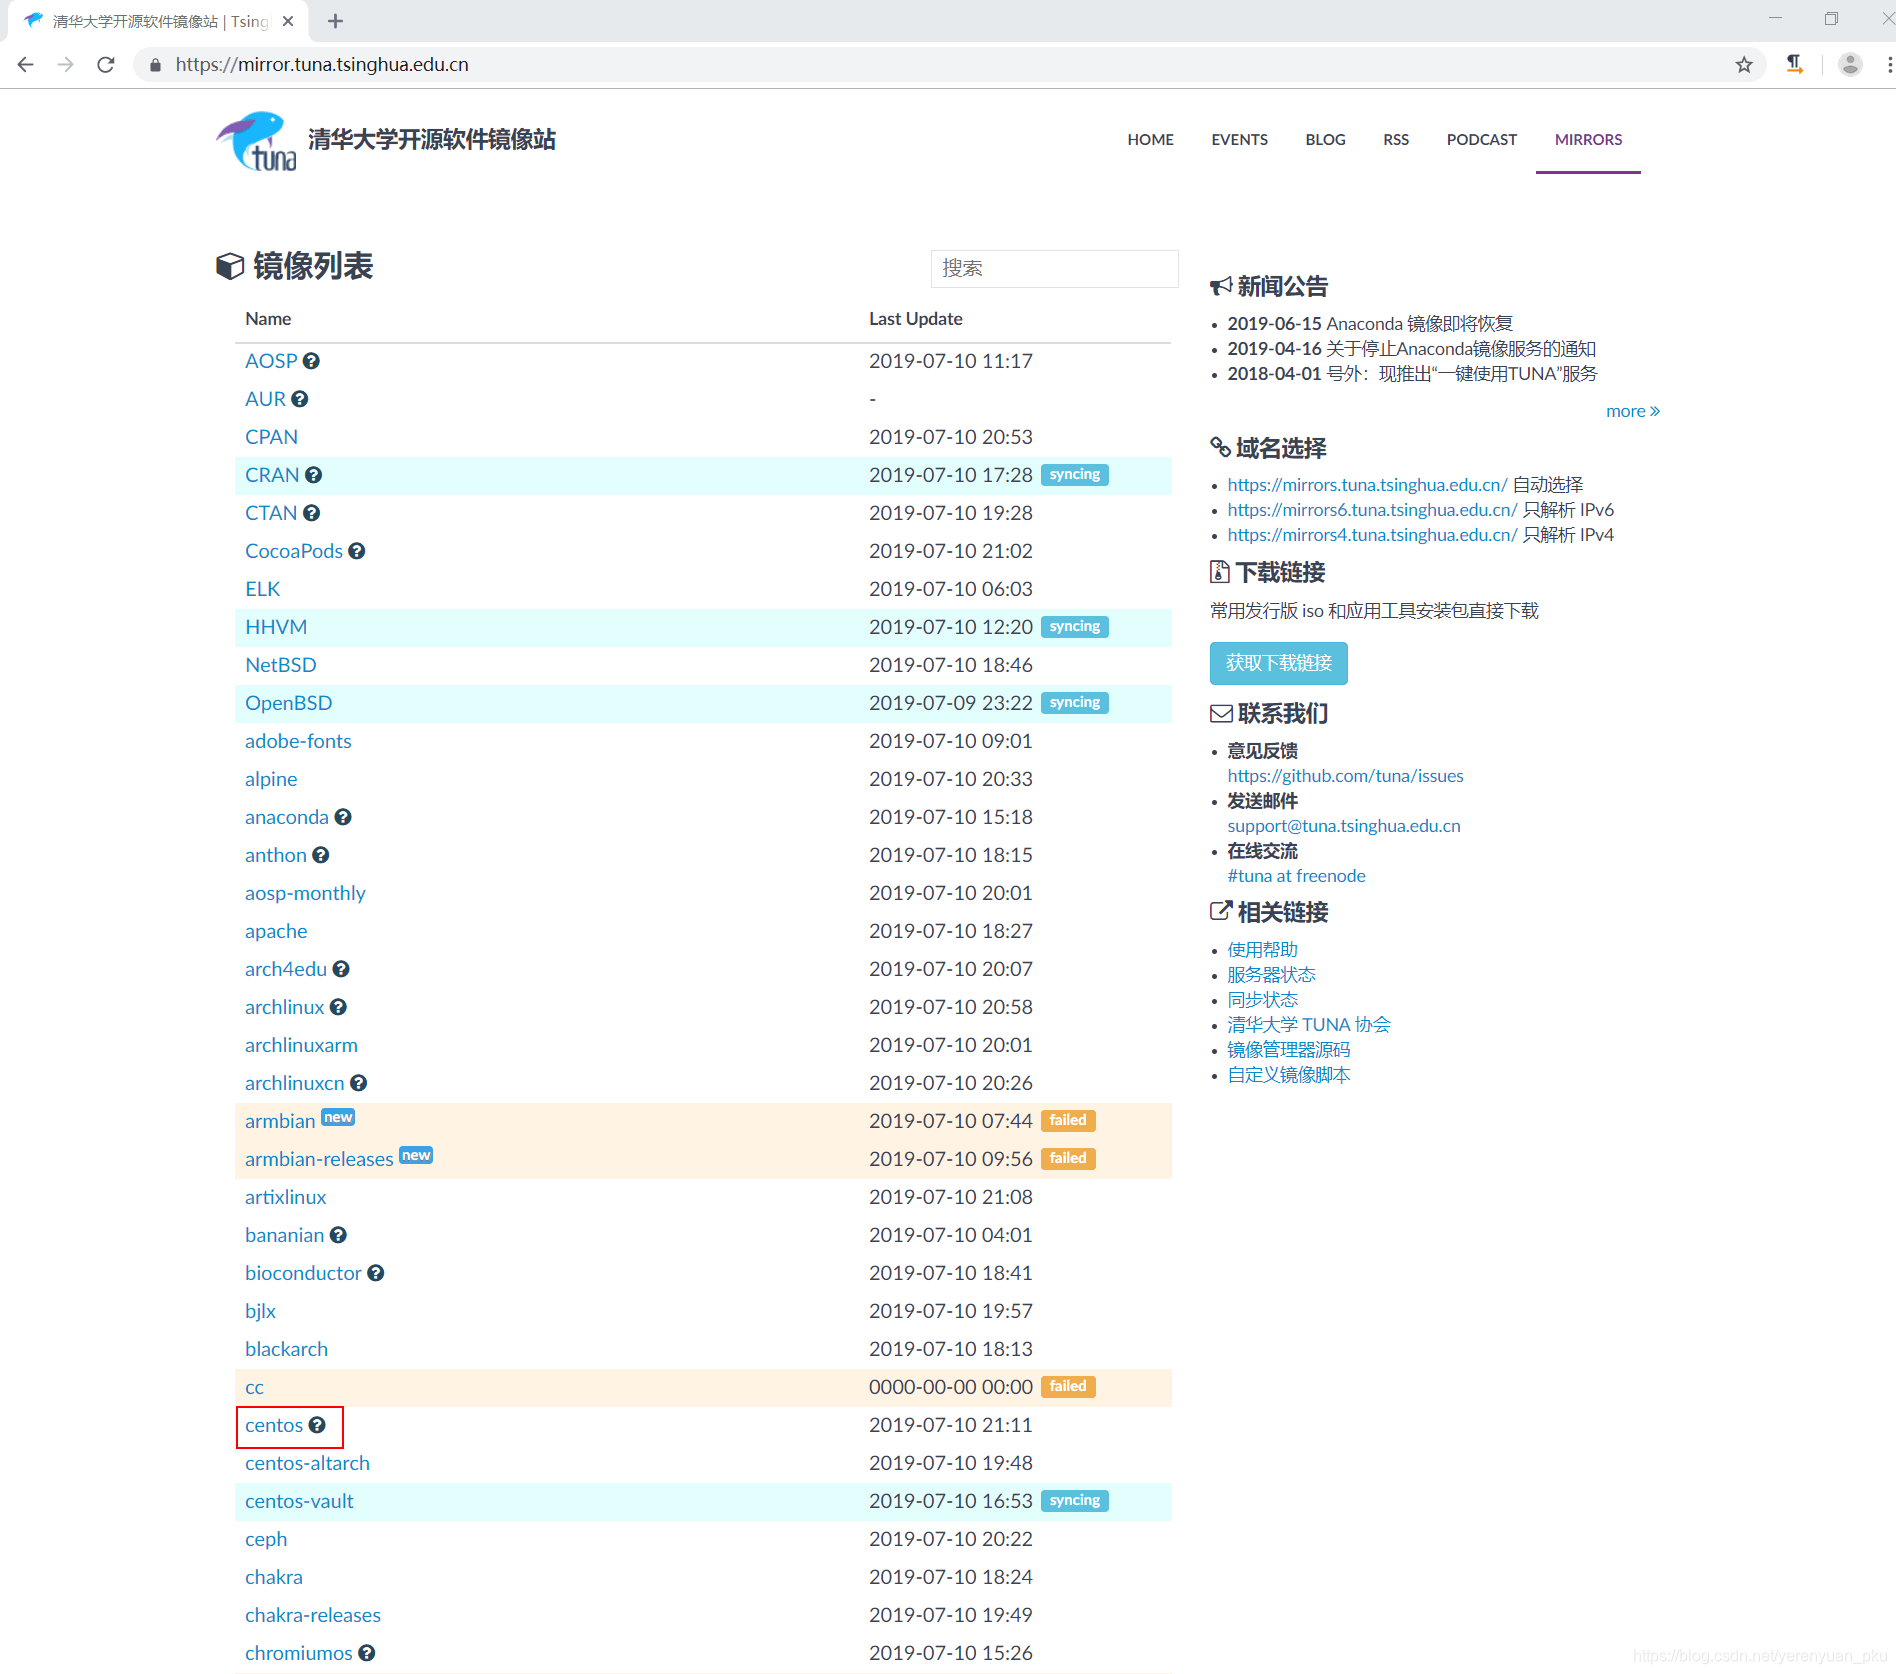
Task: Click the help icon next to archlinuxcn
Action: [359, 1083]
